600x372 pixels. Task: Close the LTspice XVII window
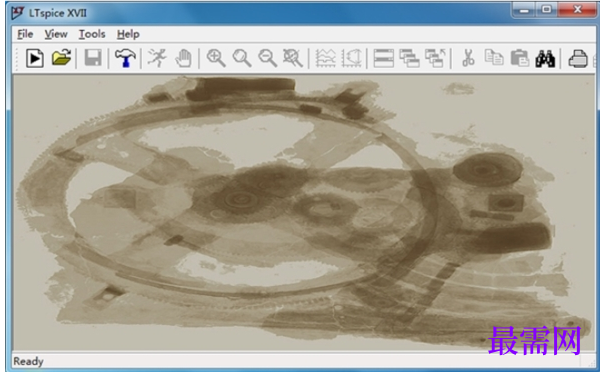(x=577, y=10)
